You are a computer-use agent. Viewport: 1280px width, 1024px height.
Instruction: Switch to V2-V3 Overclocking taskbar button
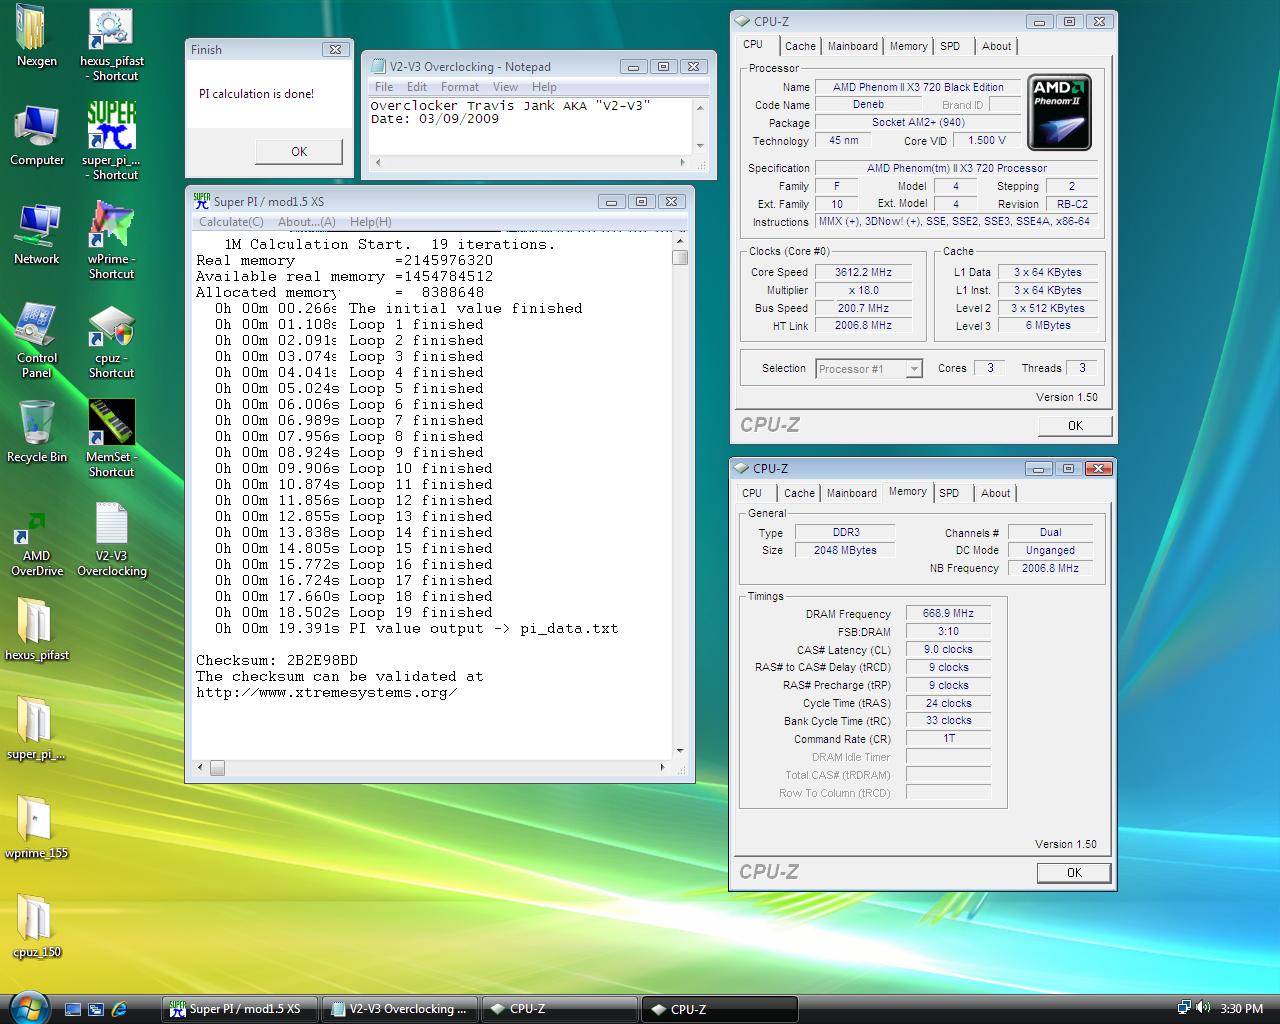[x=400, y=1009]
